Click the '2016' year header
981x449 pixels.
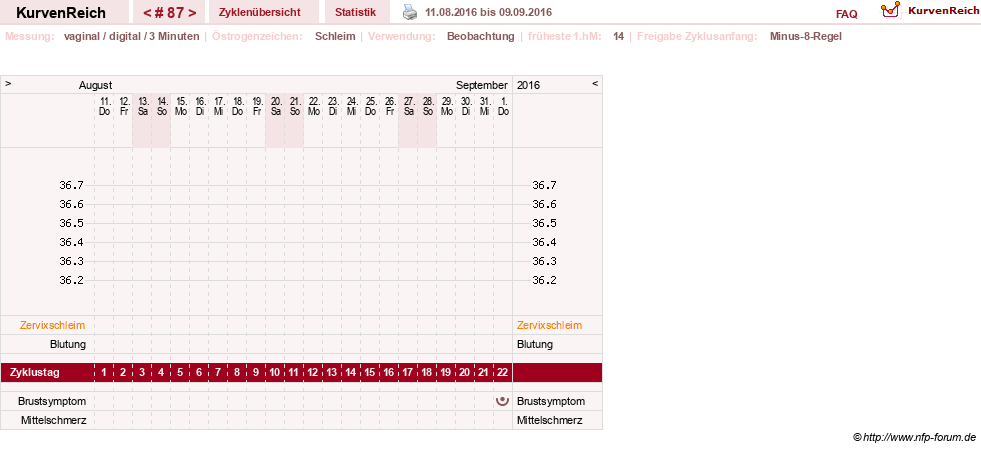pos(529,85)
